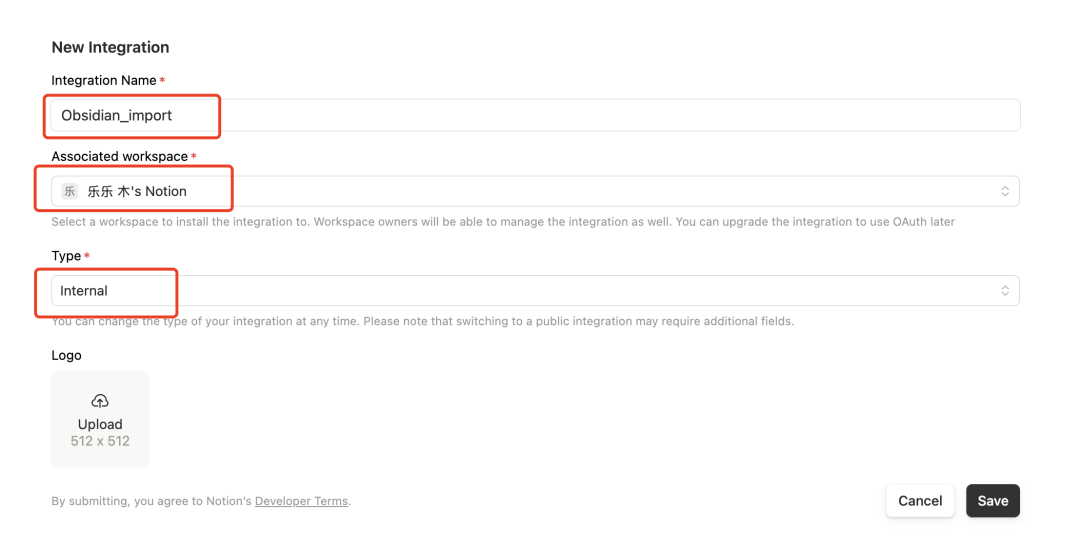The height and width of the screenshot is (549, 1080).
Task: Click the Associated workspace label
Action: tap(120, 157)
